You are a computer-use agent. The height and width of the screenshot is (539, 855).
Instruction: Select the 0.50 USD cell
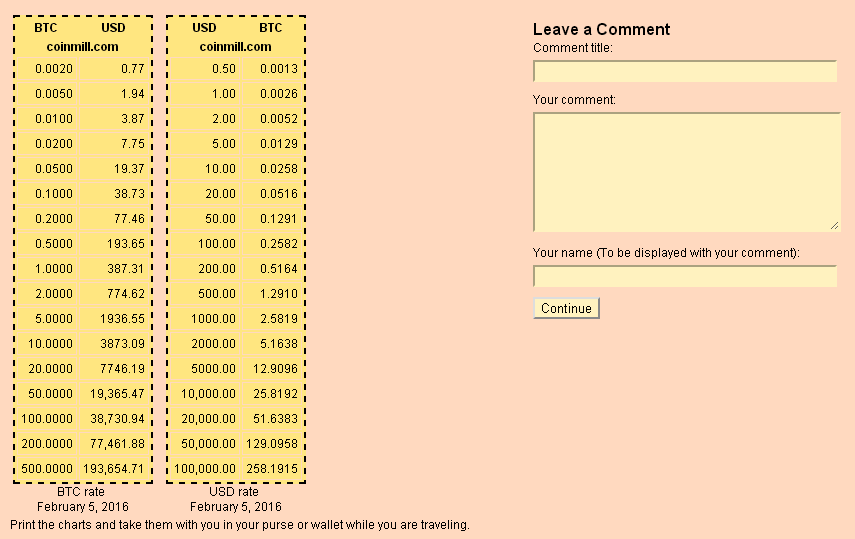coord(224,69)
